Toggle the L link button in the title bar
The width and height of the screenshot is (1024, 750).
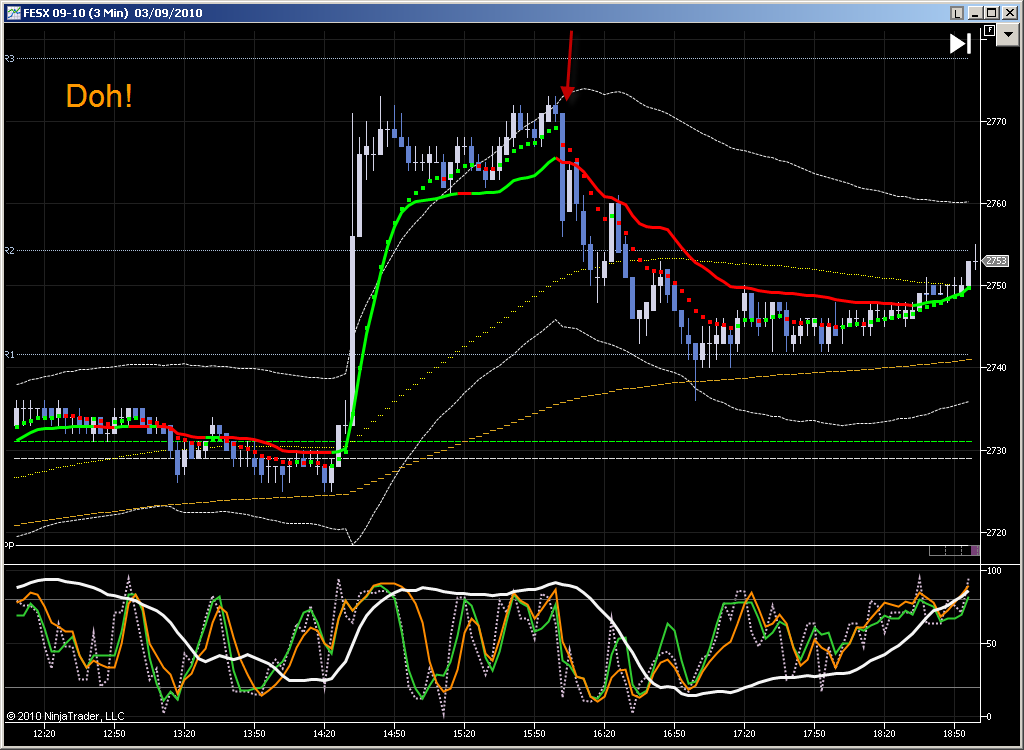coord(957,13)
